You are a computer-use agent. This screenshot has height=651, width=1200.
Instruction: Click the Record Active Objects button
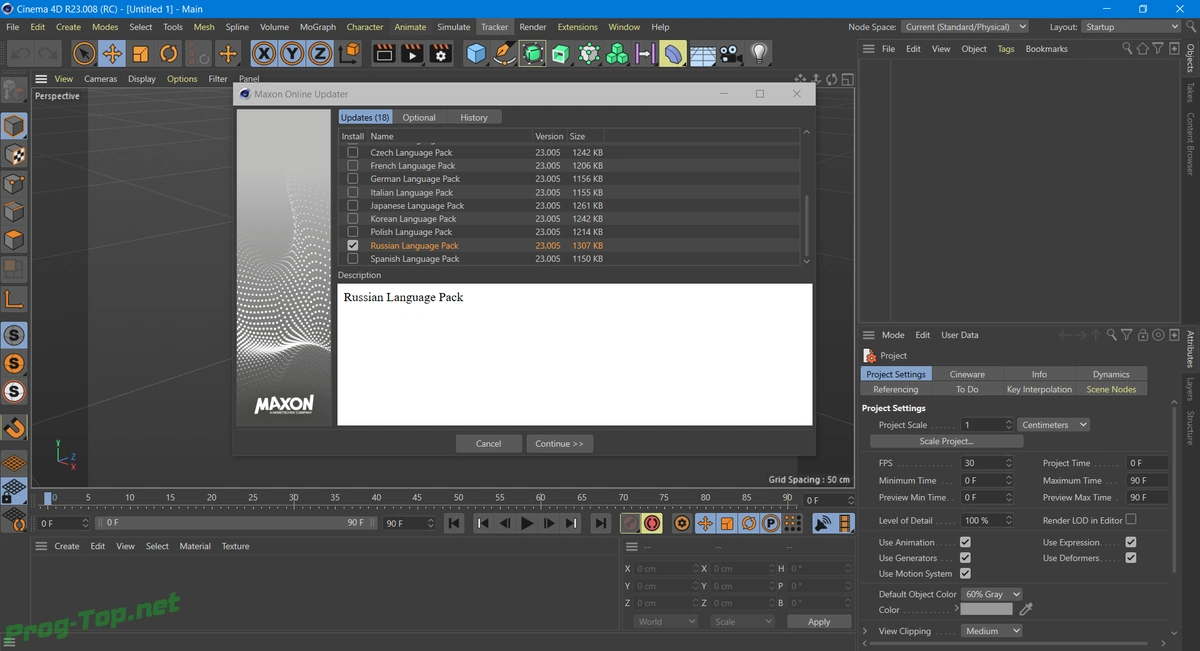pos(630,523)
